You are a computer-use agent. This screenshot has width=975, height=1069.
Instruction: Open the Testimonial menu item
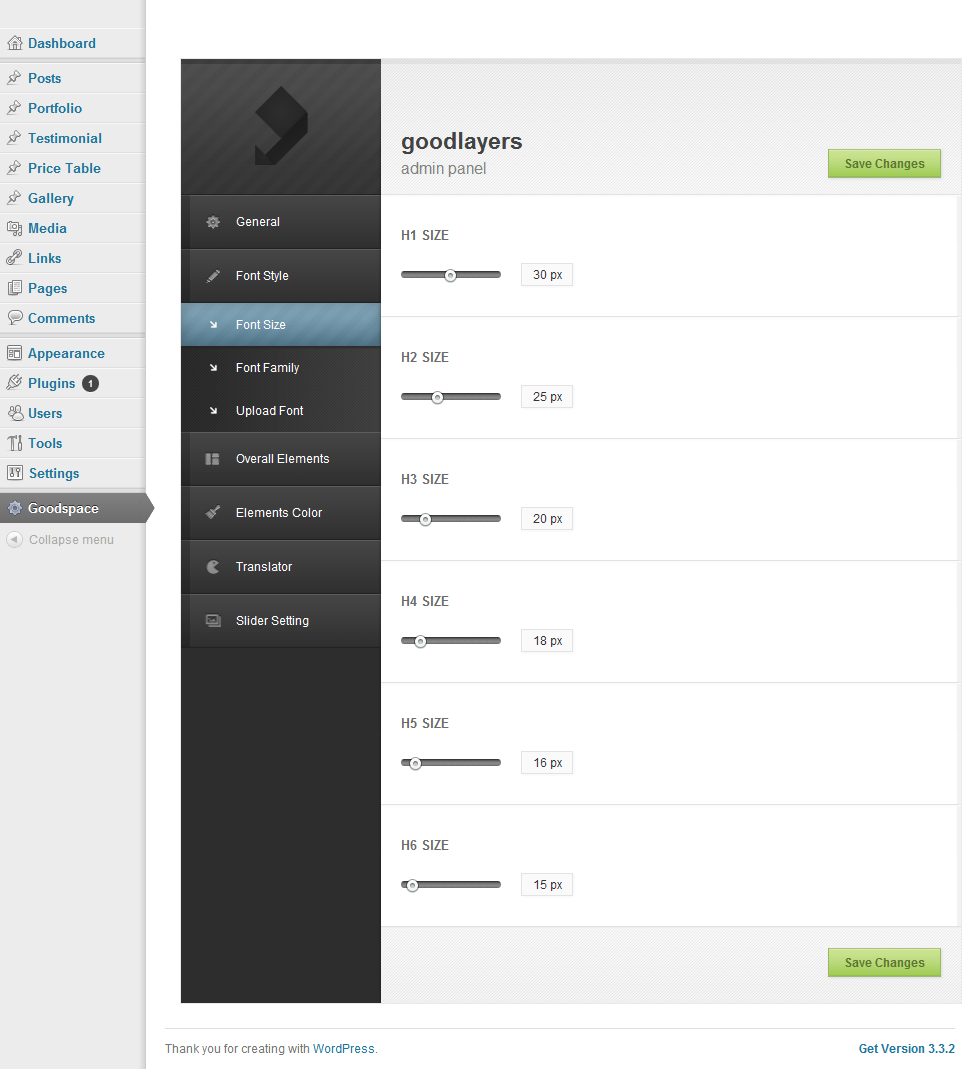point(72,138)
